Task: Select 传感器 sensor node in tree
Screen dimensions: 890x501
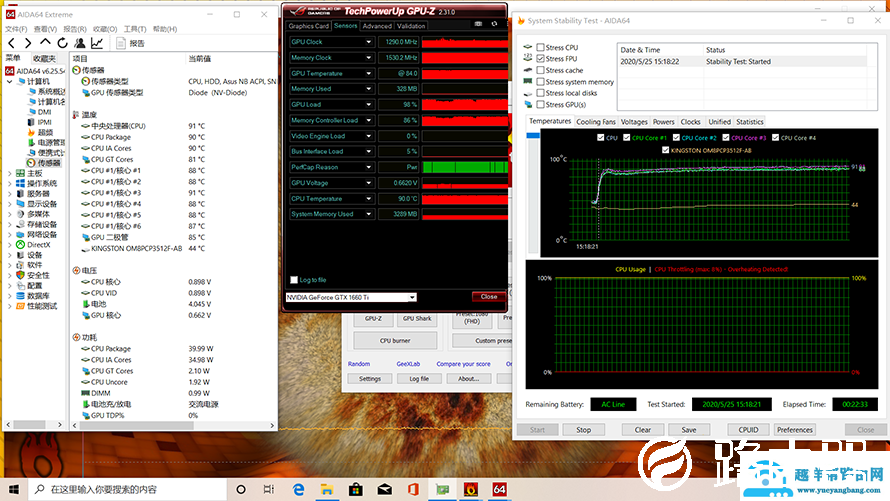Action: pos(49,163)
